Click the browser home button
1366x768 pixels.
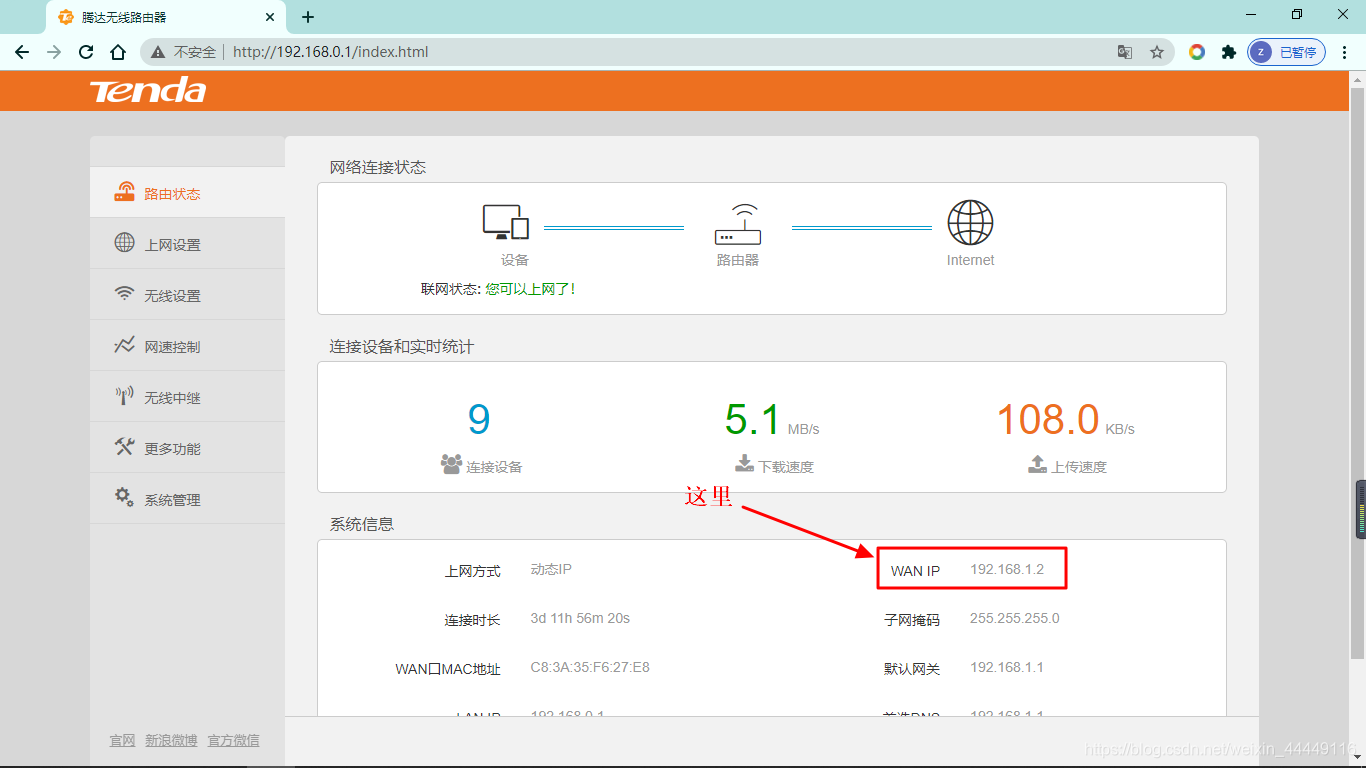[118, 52]
